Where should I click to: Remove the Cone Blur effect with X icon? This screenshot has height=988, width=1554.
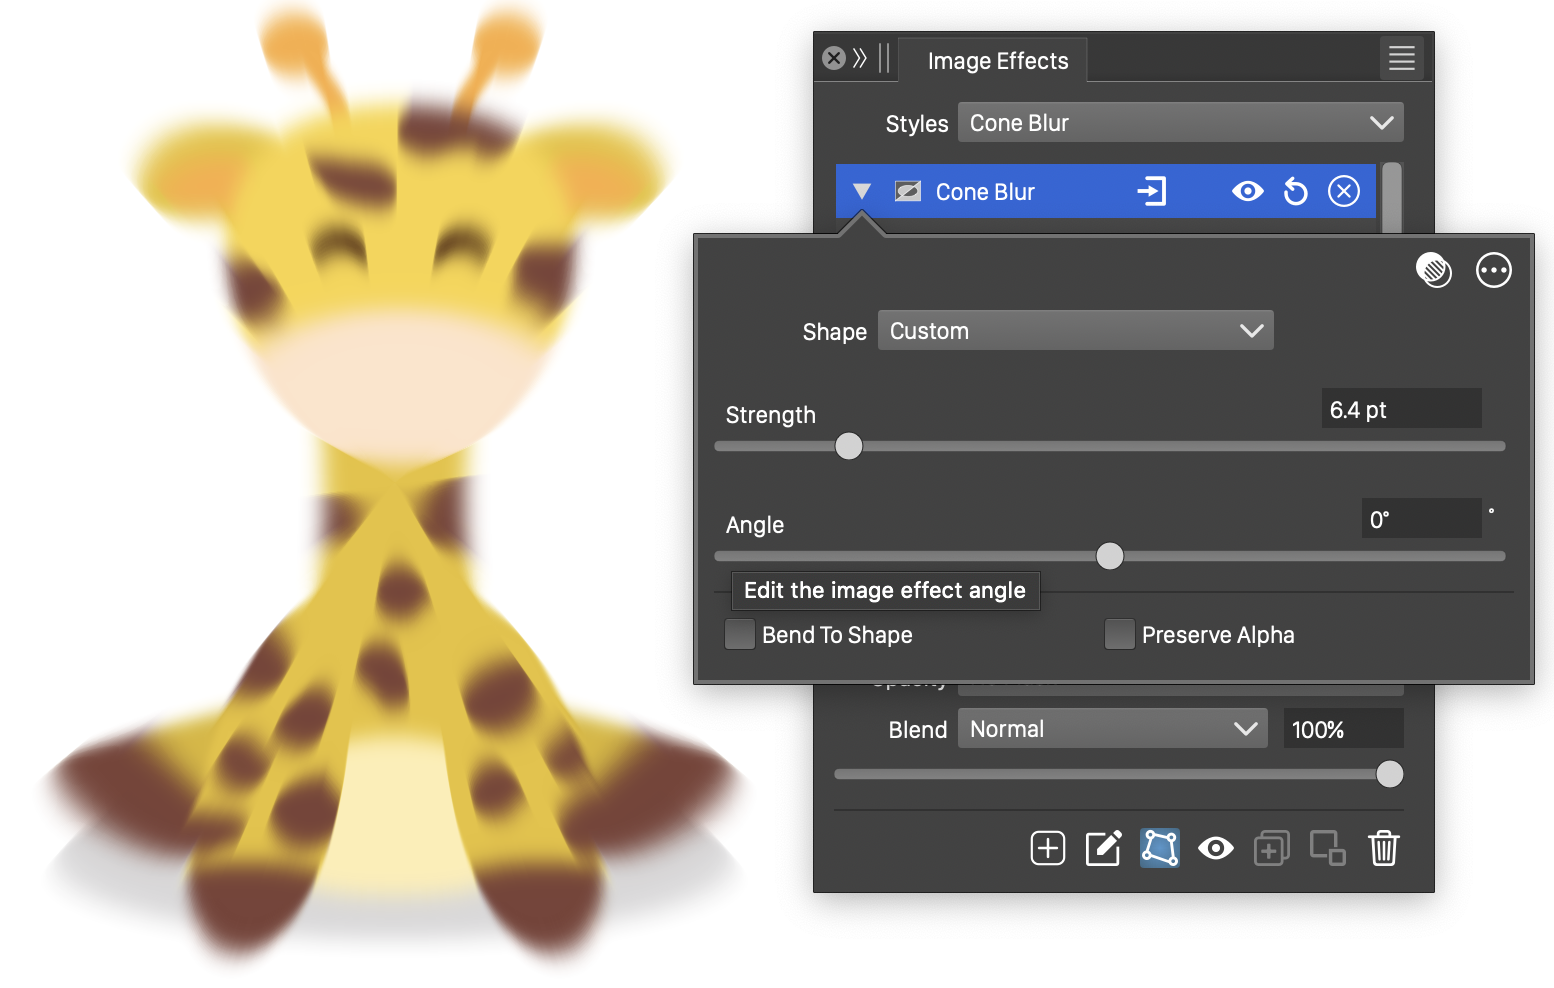pos(1343,191)
